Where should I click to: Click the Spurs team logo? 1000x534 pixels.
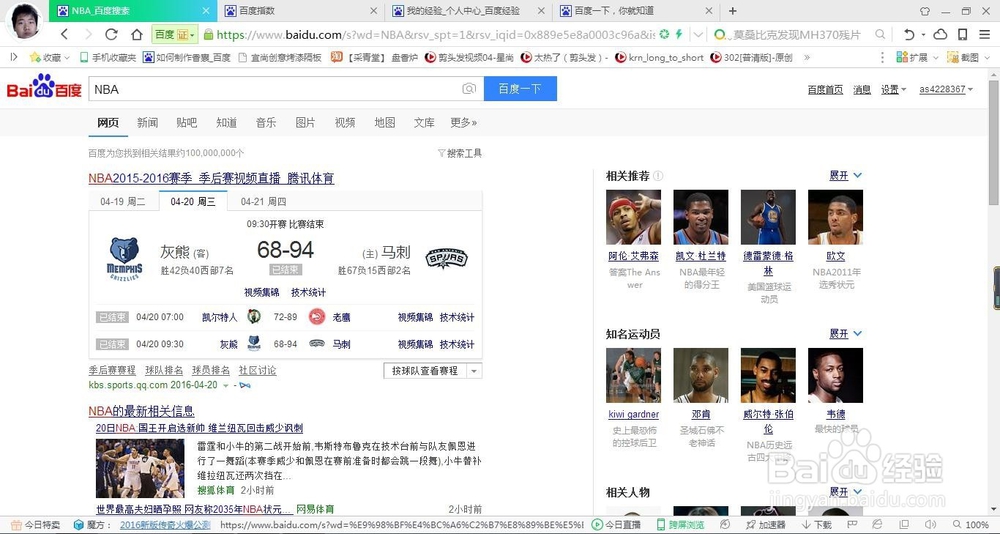click(446, 258)
